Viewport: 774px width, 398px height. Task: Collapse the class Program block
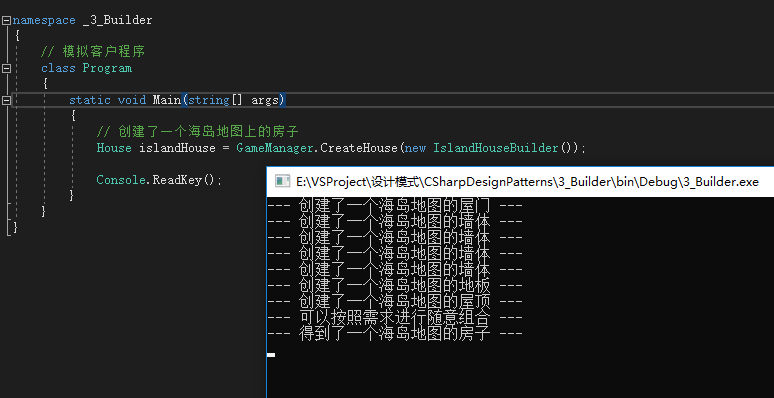click(x=6, y=68)
